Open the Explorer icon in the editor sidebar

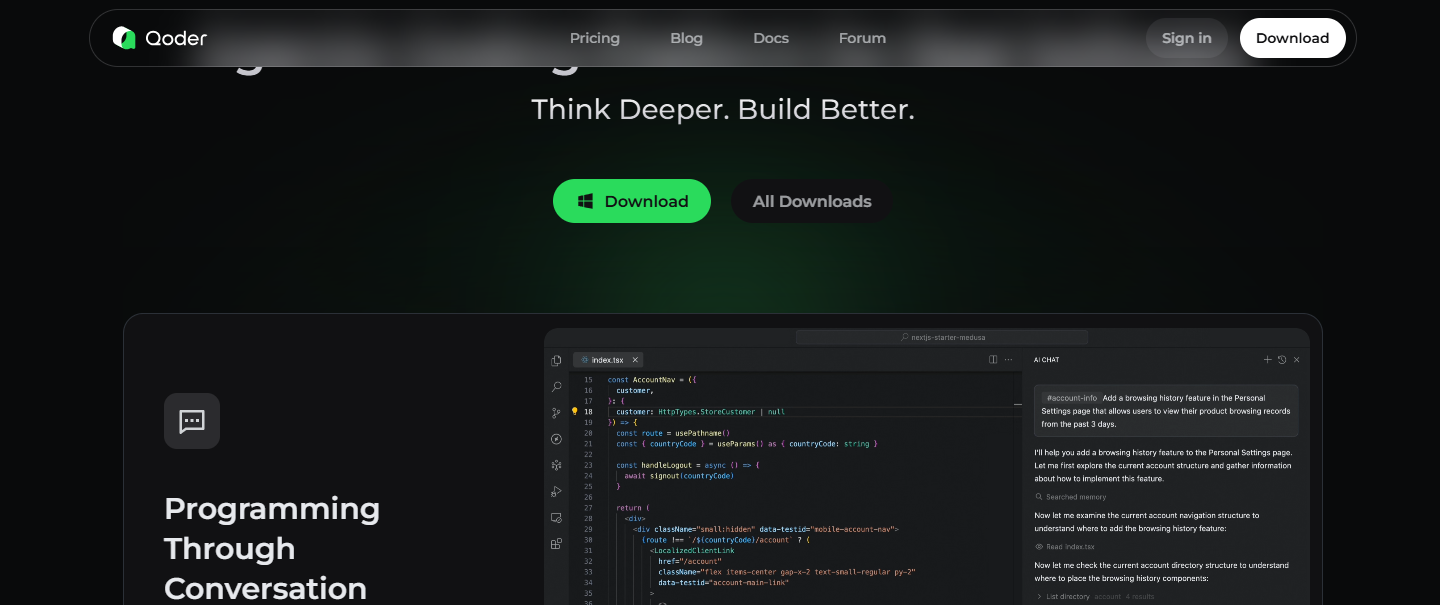pyautogui.click(x=556, y=360)
